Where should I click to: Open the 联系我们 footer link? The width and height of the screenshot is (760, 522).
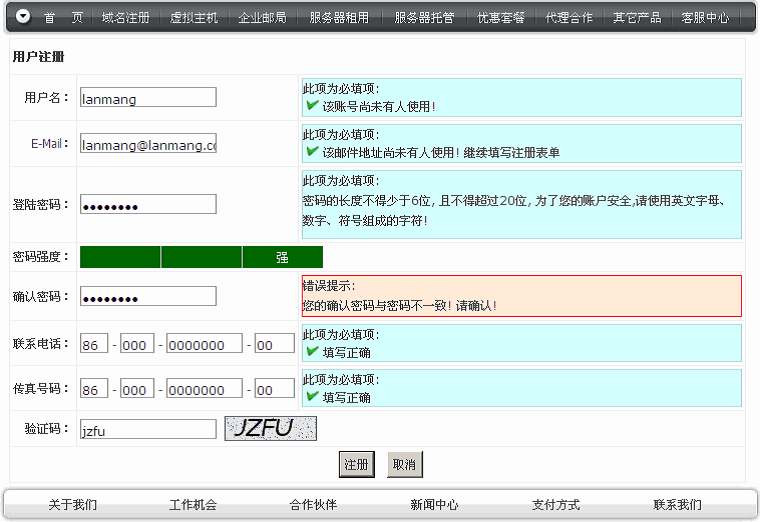coord(678,505)
